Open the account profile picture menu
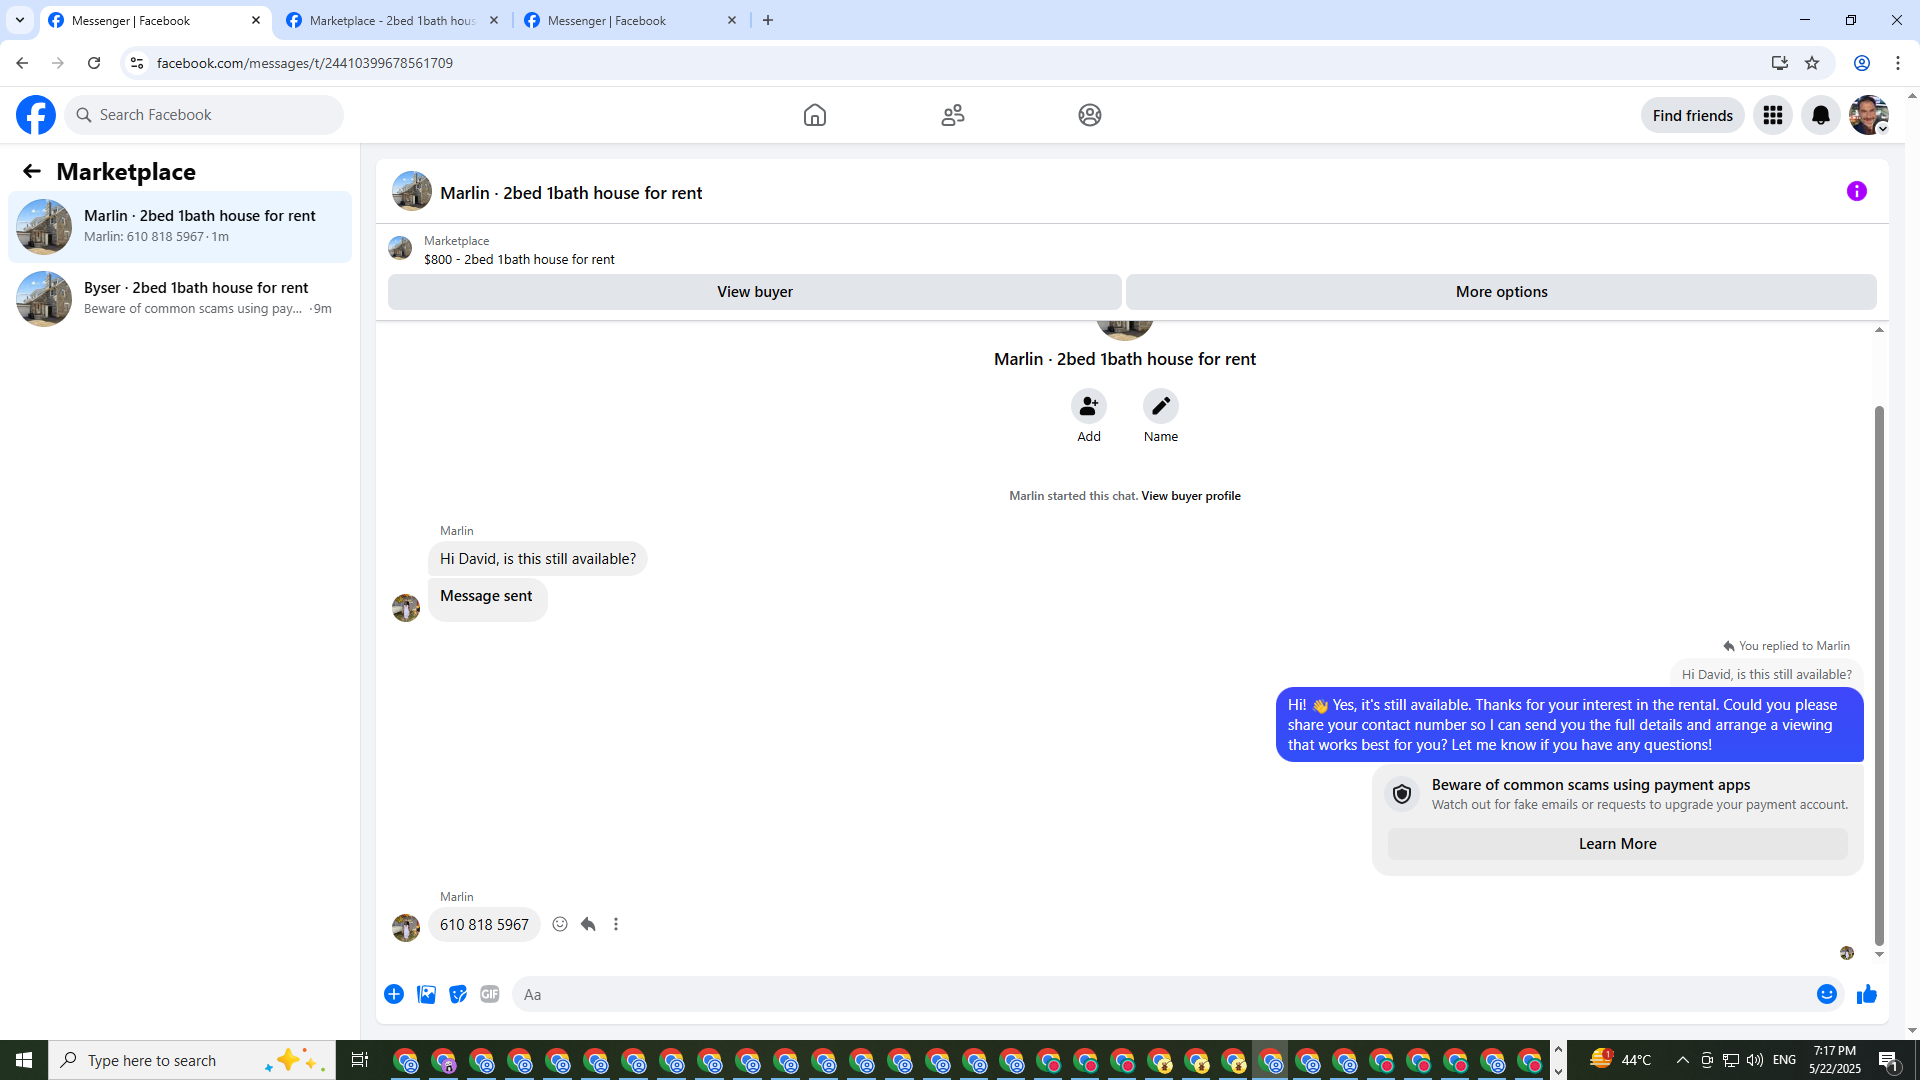This screenshot has height=1080, width=1920. coord(1869,115)
